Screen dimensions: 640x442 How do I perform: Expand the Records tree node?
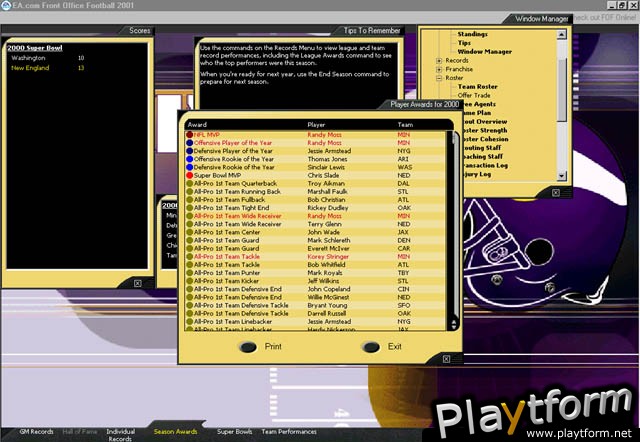[x=439, y=61]
